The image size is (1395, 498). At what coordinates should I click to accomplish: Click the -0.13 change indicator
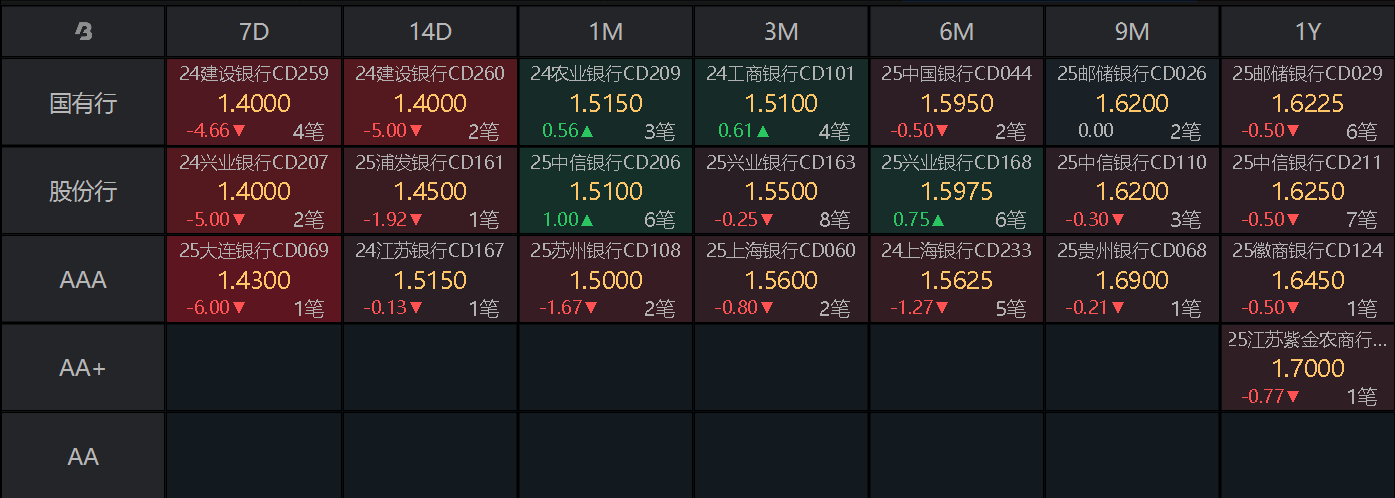(392, 308)
